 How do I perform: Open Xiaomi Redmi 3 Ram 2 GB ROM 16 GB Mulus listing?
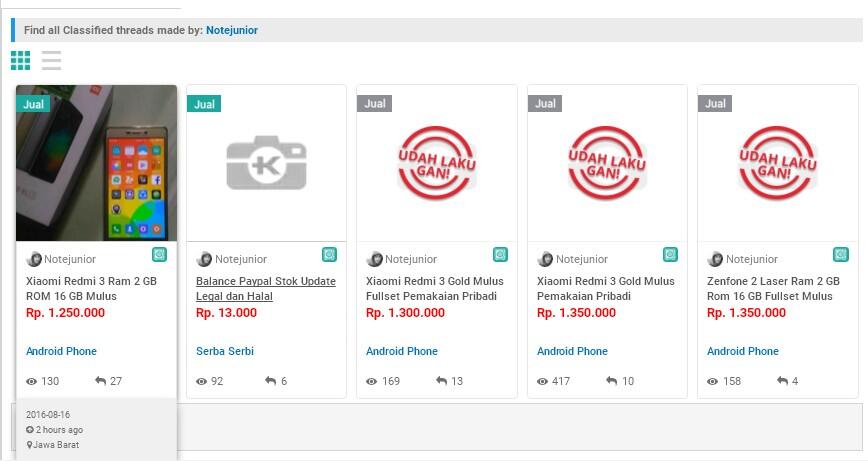click(91, 288)
